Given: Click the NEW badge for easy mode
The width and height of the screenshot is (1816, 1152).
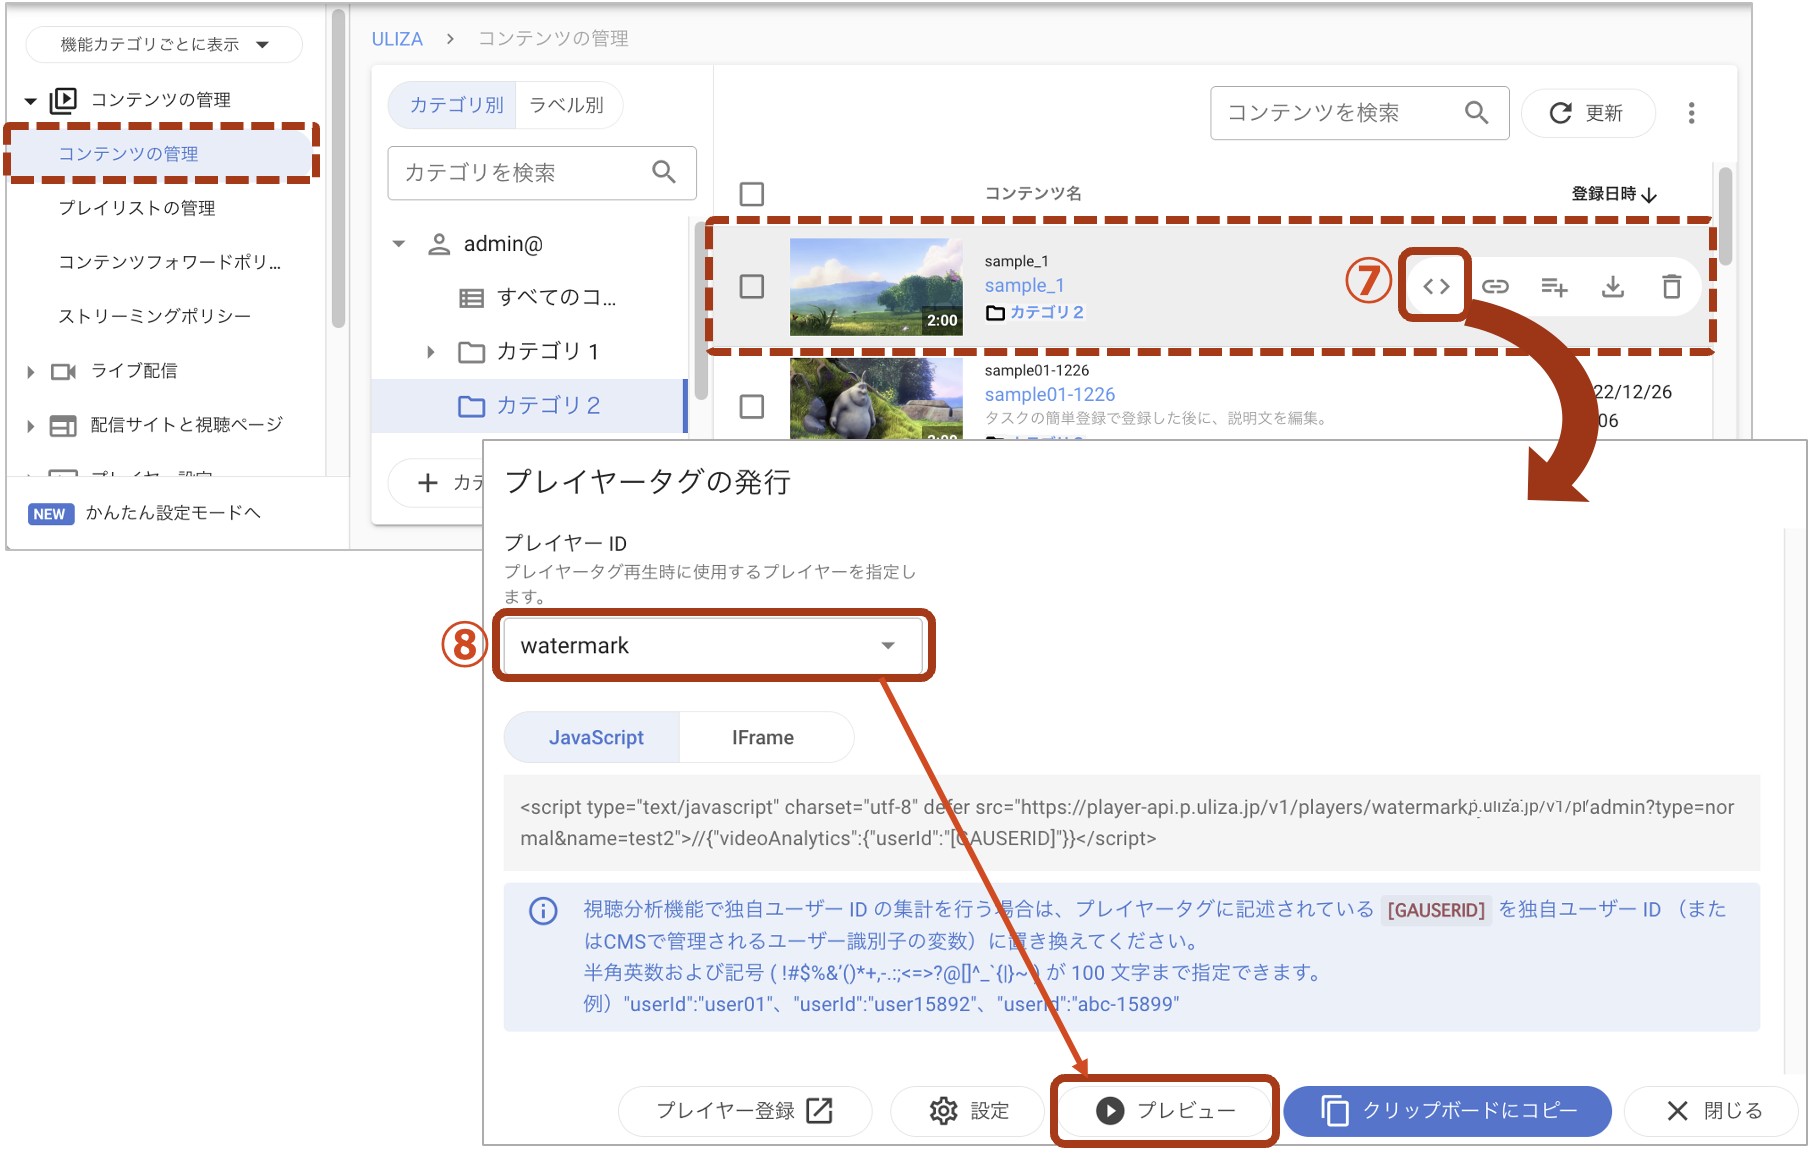Looking at the screenshot, I should pyautogui.click(x=49, y=514).
